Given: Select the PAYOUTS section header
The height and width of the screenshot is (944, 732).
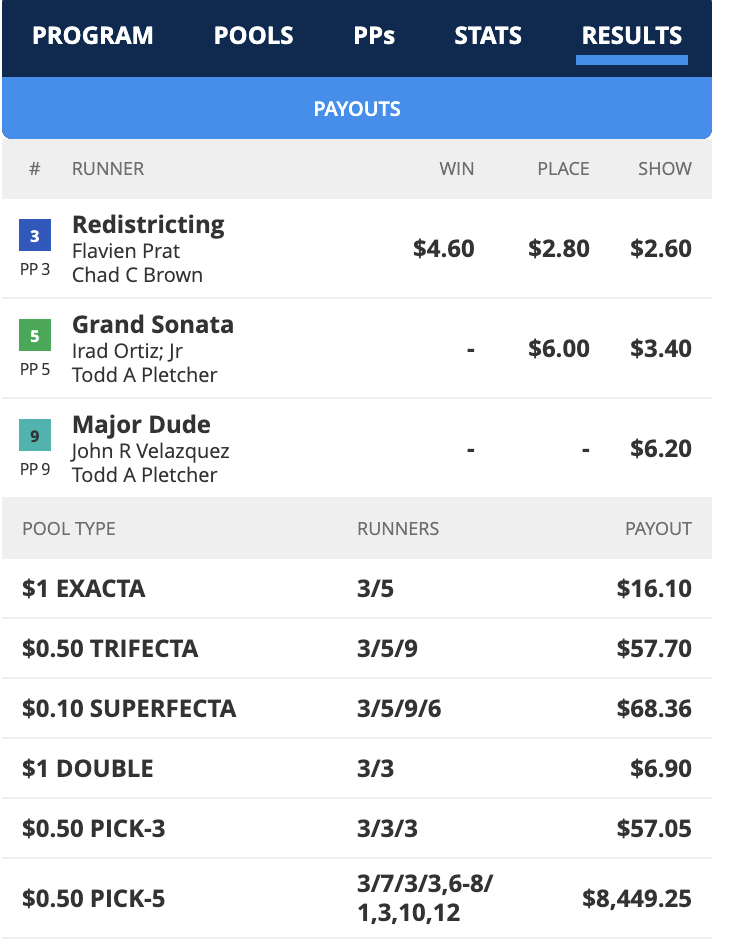Looking at the screenshot, I should [357, 109].
